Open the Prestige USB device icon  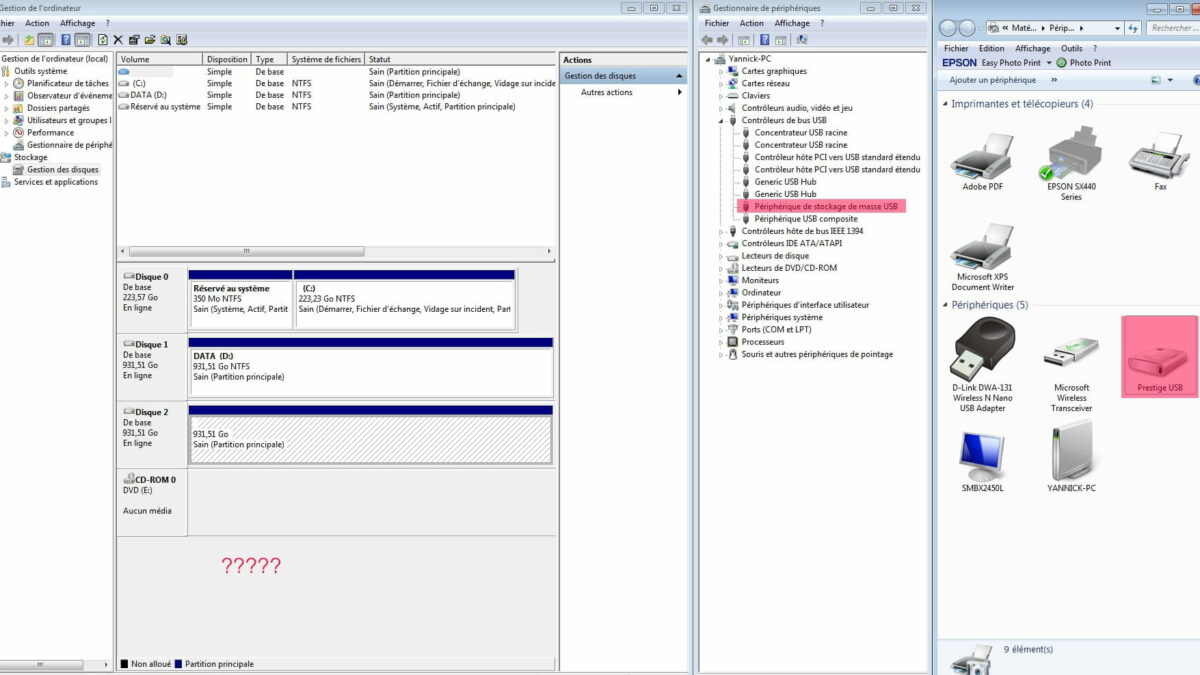(1159, 357)
